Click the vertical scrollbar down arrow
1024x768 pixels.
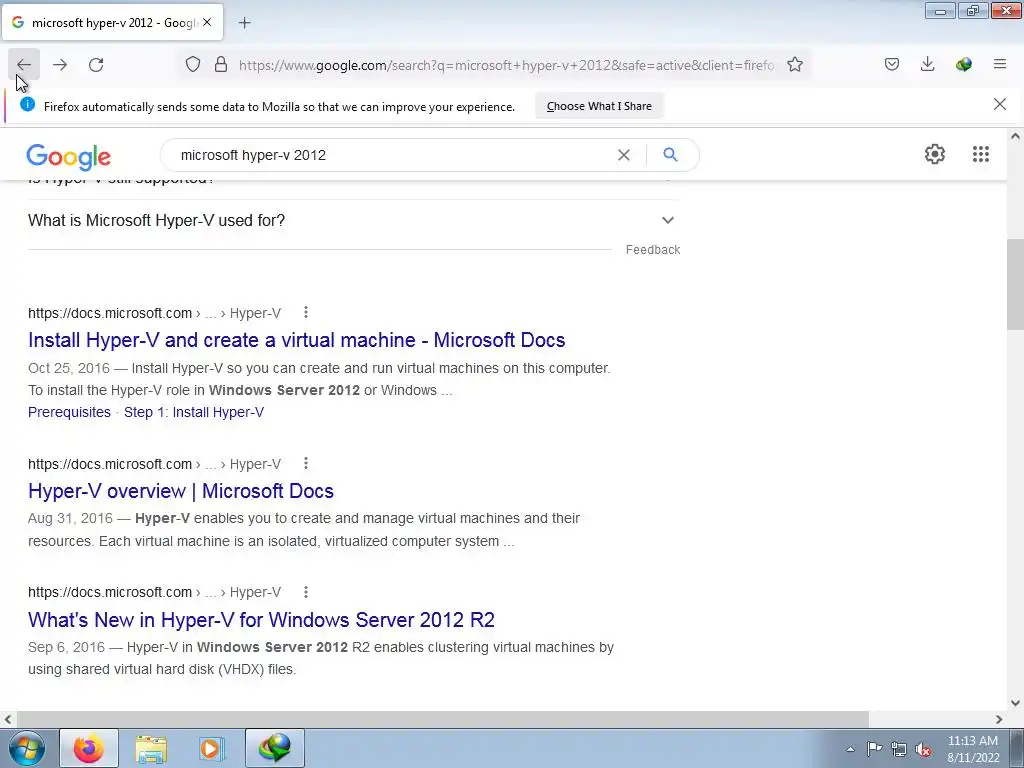(1015, 703)
